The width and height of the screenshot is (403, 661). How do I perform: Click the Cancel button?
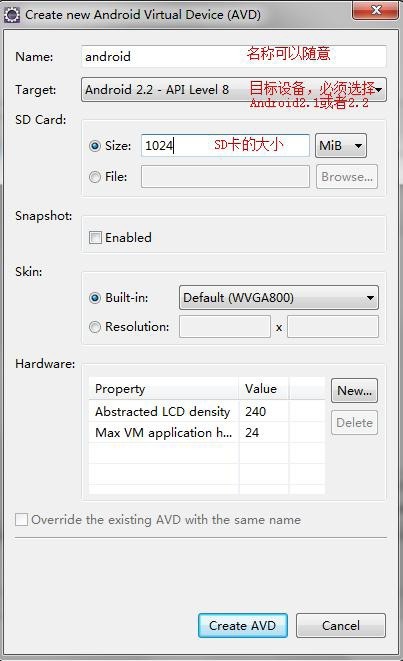point(341,626)
